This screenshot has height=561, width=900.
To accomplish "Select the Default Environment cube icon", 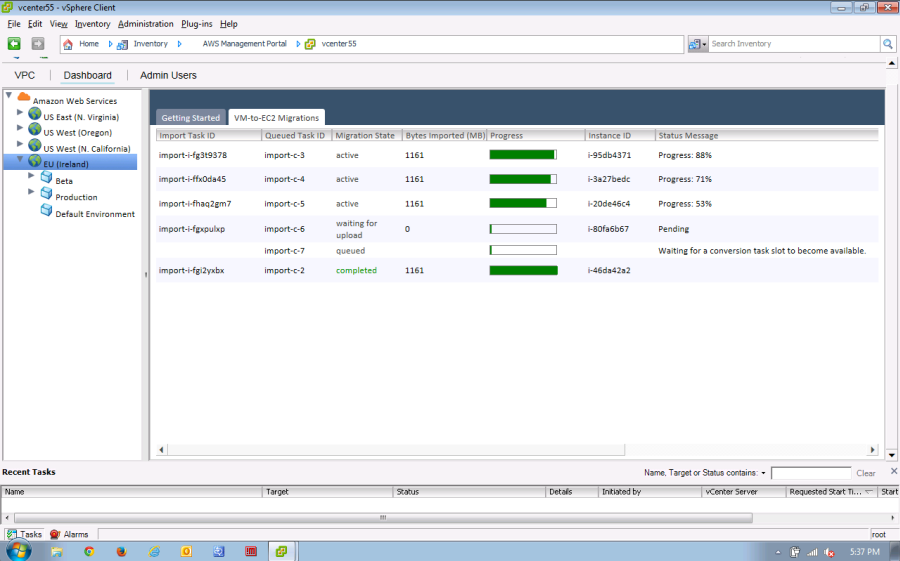I will pyautogui.click(x=46, y=212).
